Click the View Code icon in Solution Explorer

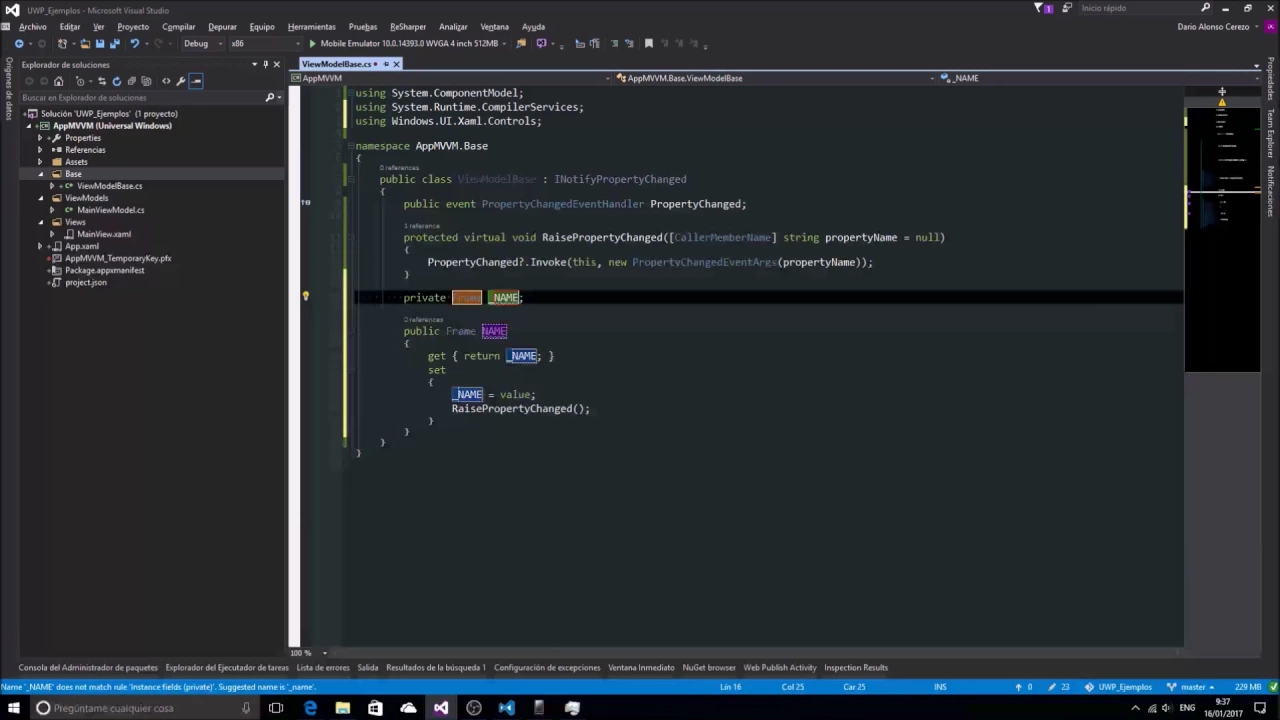point(166,81)
